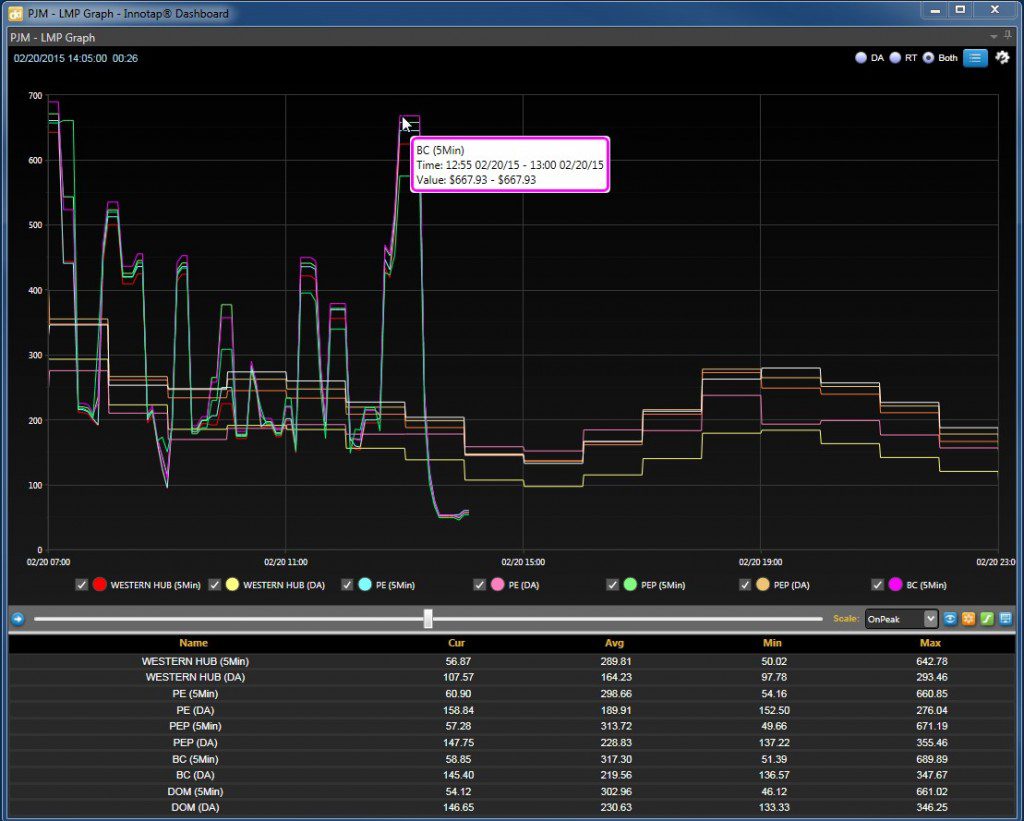This screenshot has width=1024, height=821.
Task: Click the yellow WESTERN HUB (DA) color swatch
Action: (232, 585)
